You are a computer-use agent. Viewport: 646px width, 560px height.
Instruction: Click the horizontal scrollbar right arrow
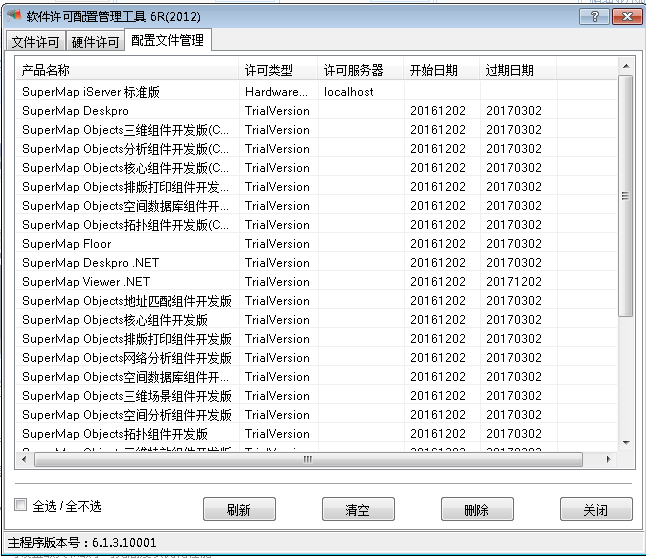[609, 459]
